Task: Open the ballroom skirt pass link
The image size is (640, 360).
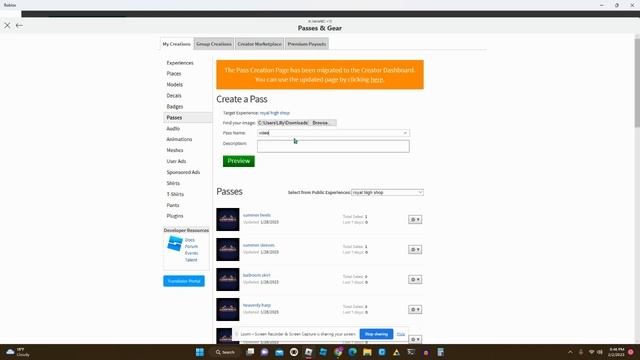Action: 256,275
